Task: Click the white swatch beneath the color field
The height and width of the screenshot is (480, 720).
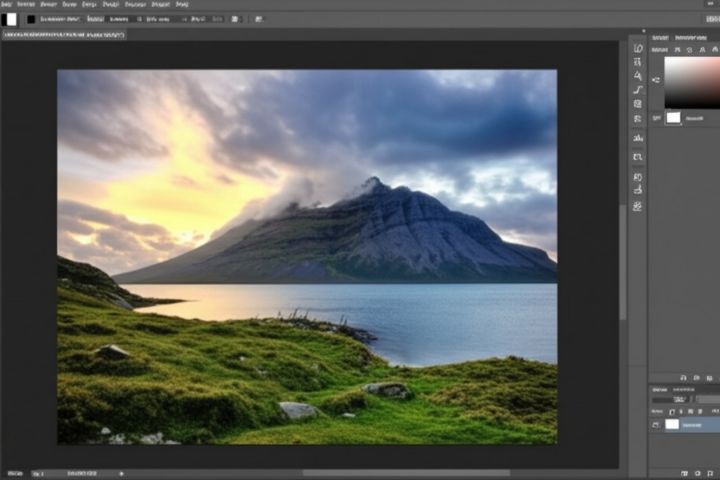Action: (x=673, y=118)
